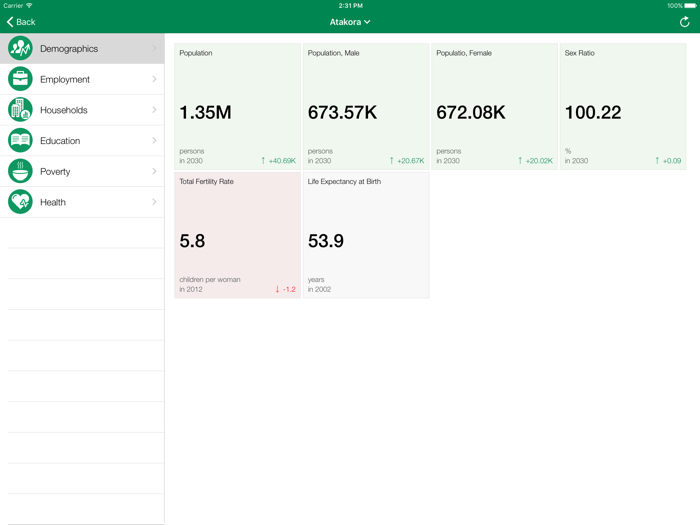Click the Wi-Fi status icon
Image resolution: width=700 pixels, height=525 pixels.
pyautogui.click(x=29, y=5)
